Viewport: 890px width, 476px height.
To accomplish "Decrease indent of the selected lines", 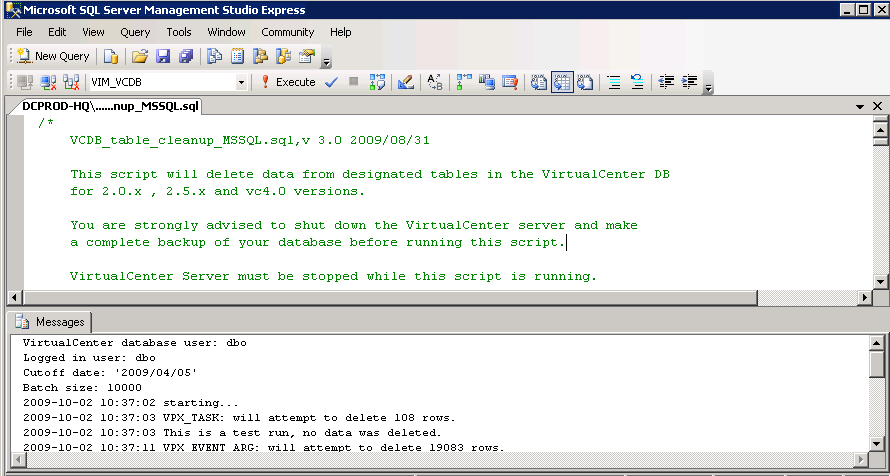I will [666, 82].
